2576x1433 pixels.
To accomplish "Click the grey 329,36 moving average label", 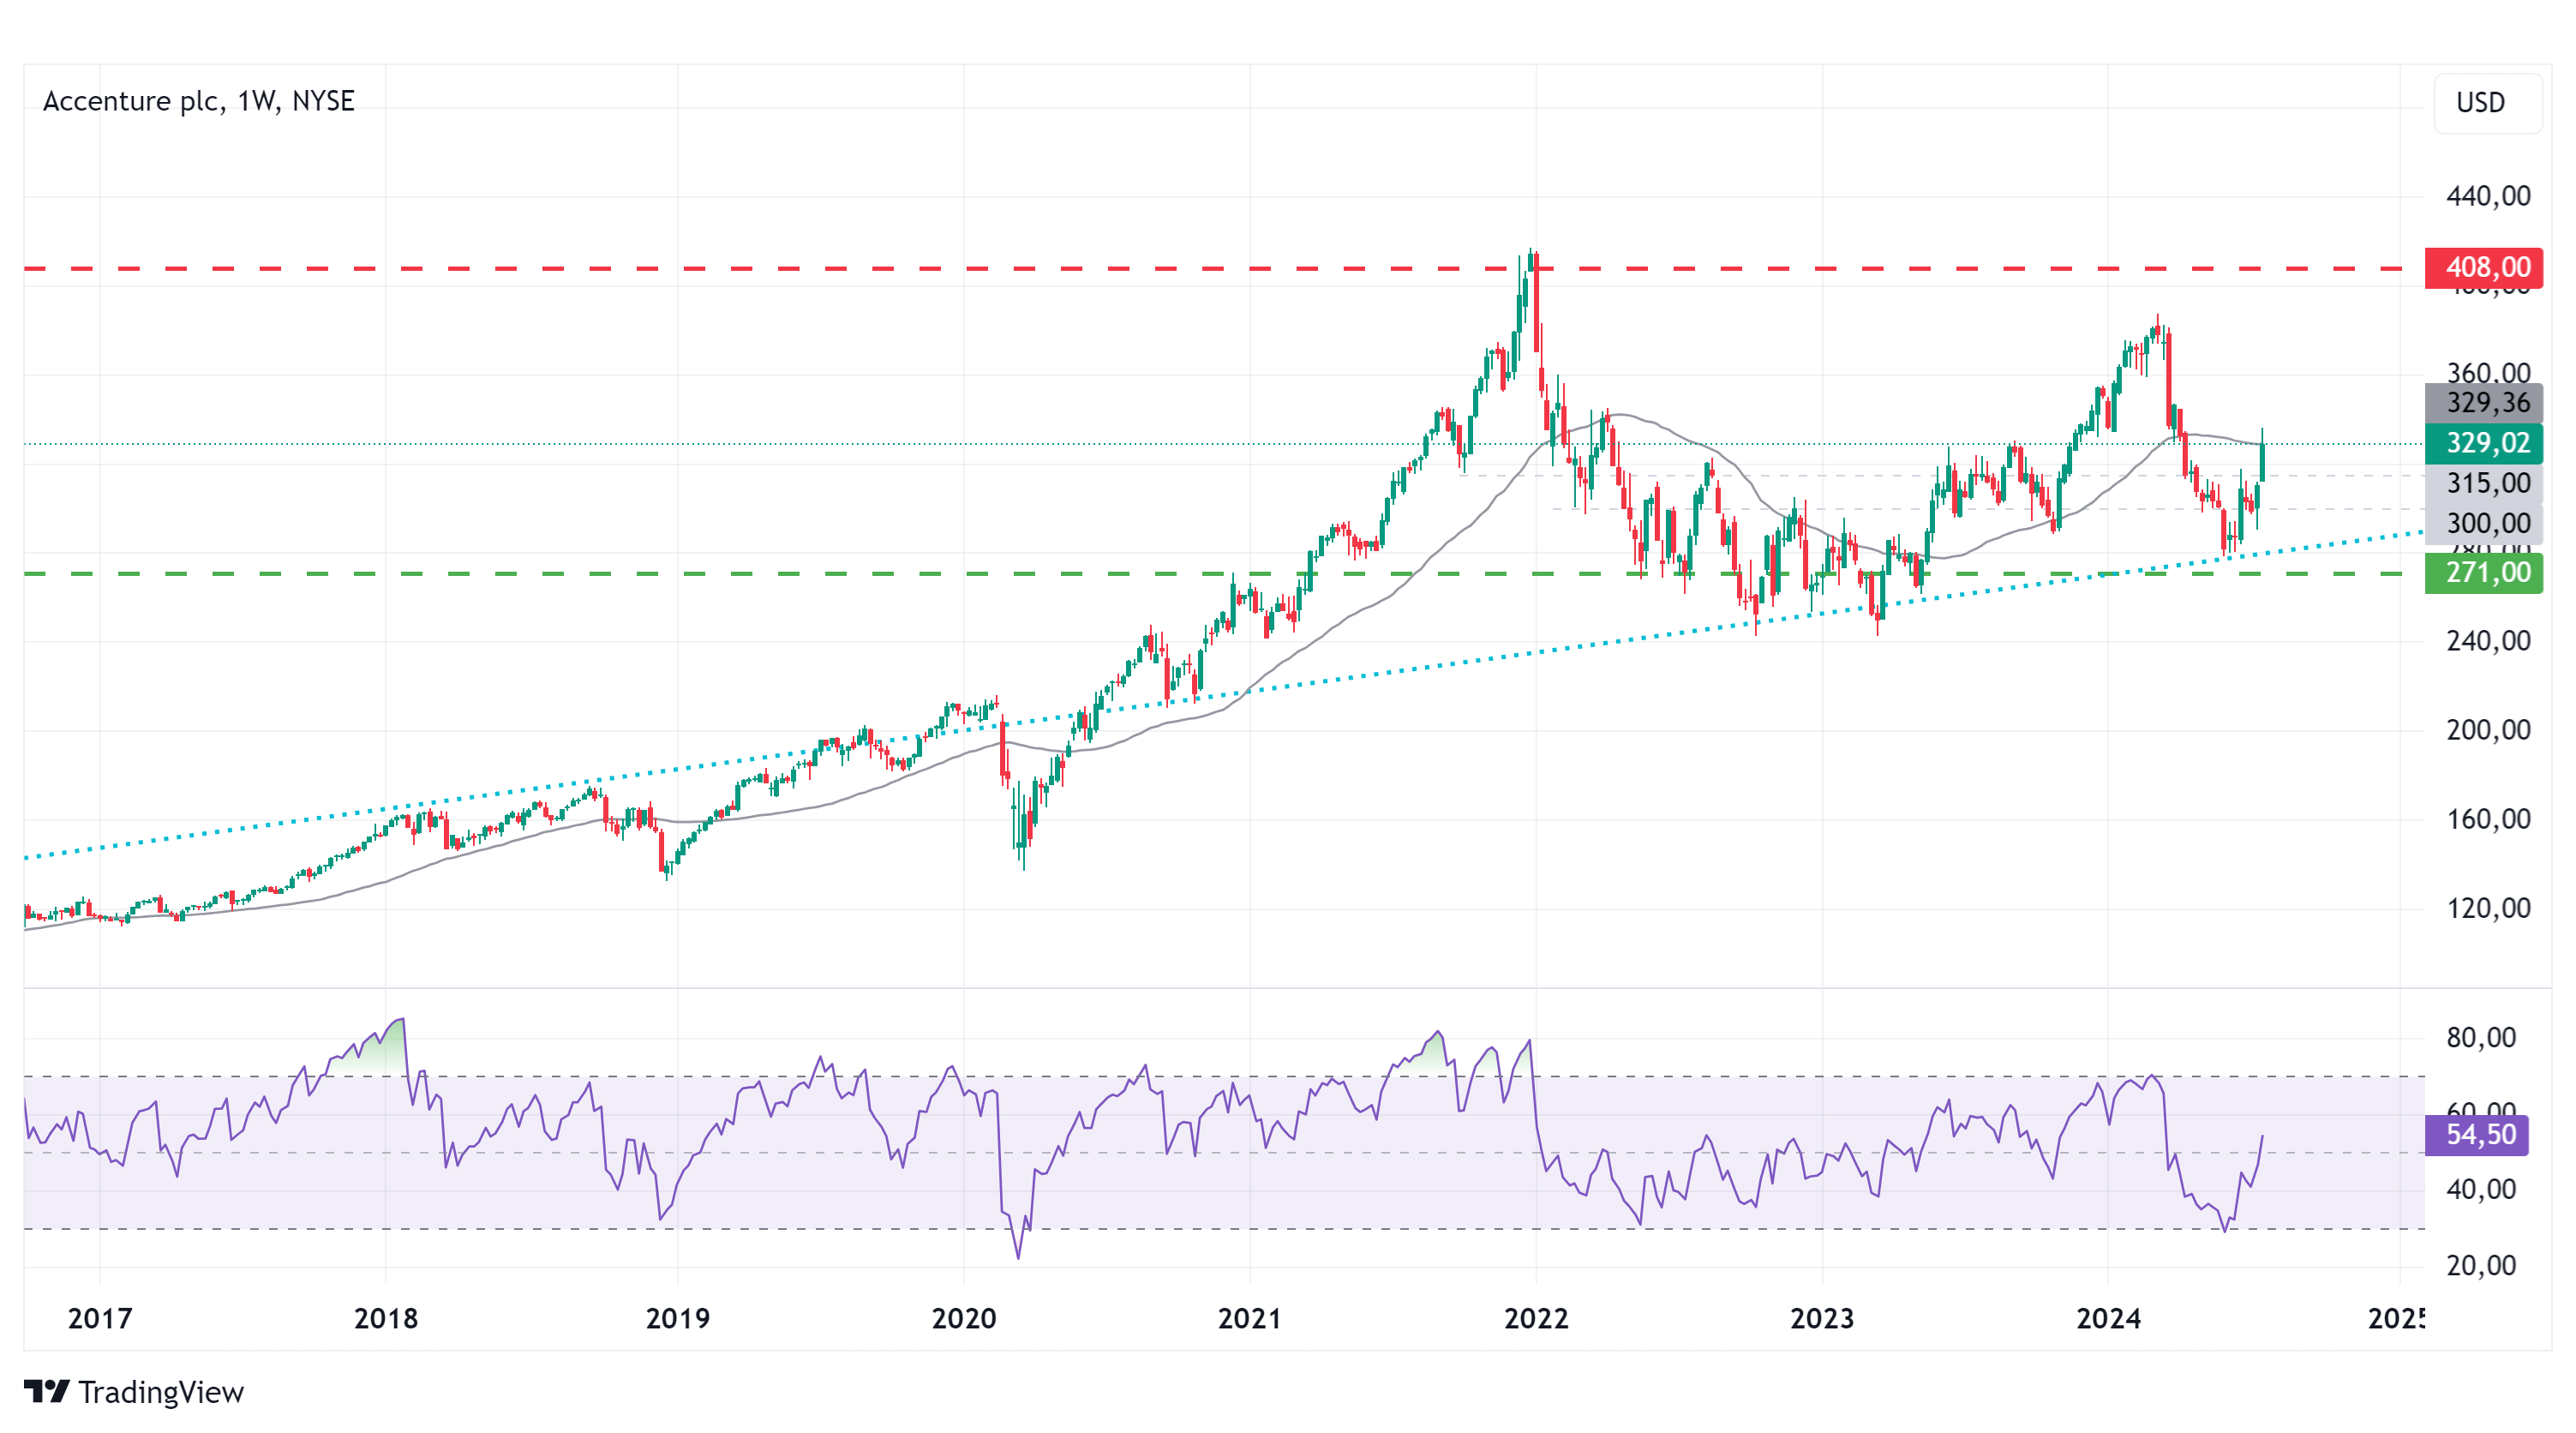I will point(2483,403).
